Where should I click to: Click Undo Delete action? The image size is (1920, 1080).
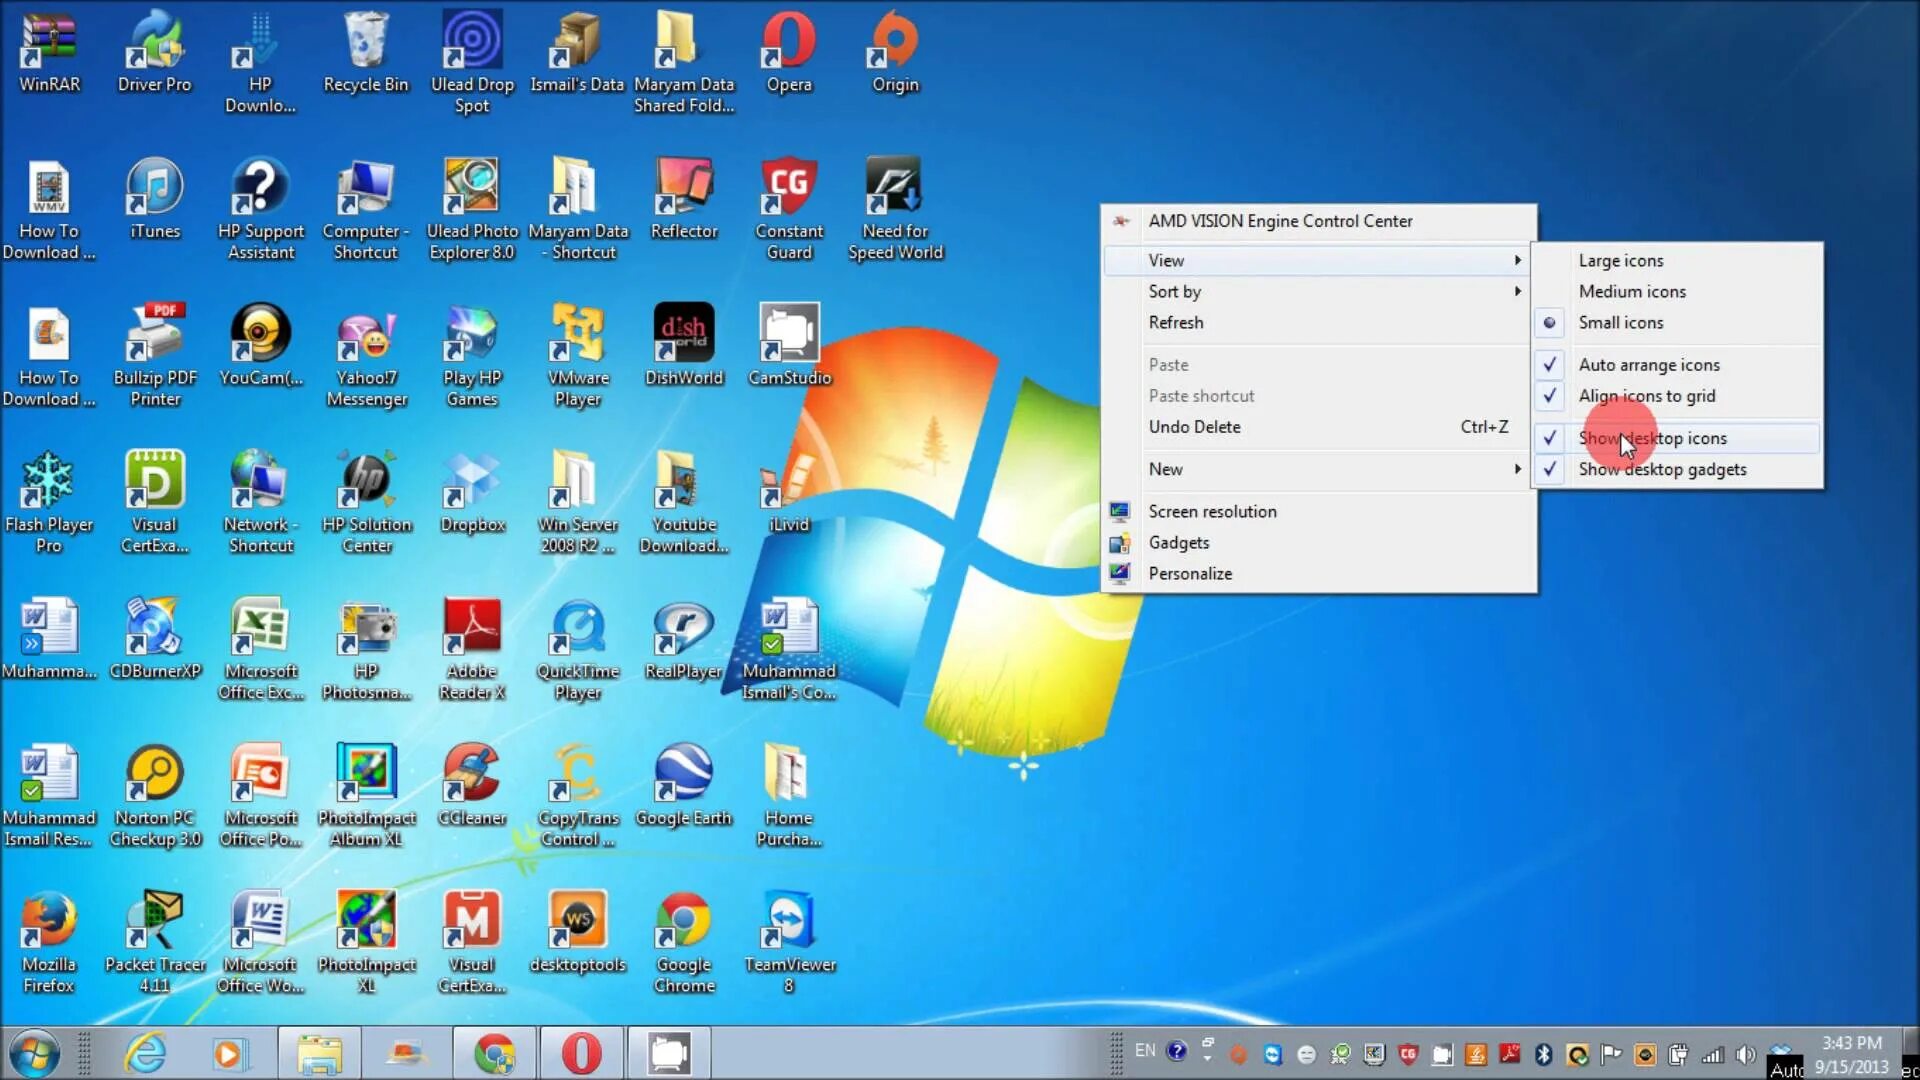point(1195,426)
